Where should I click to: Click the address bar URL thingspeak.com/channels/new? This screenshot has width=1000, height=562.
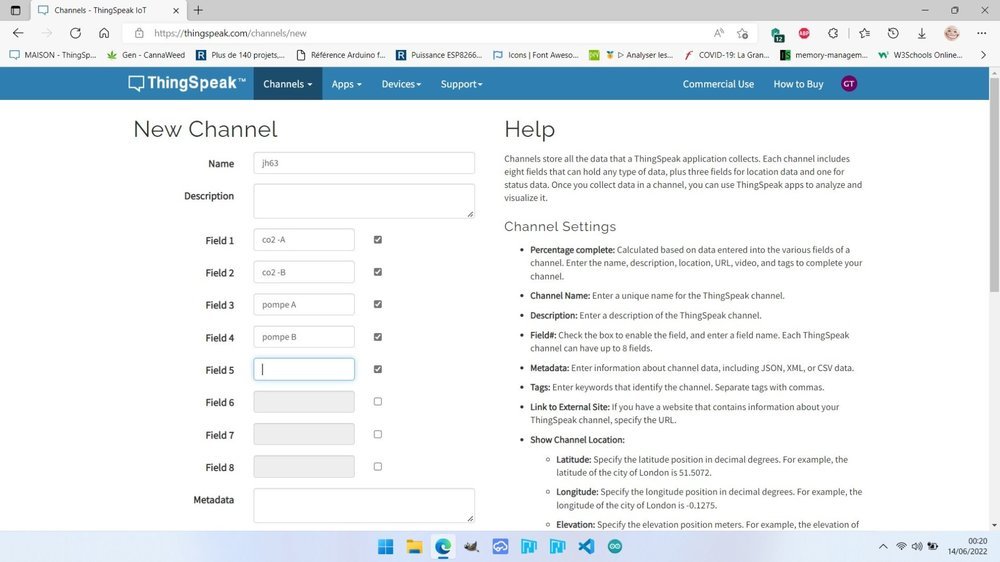[x=230, y=33]
